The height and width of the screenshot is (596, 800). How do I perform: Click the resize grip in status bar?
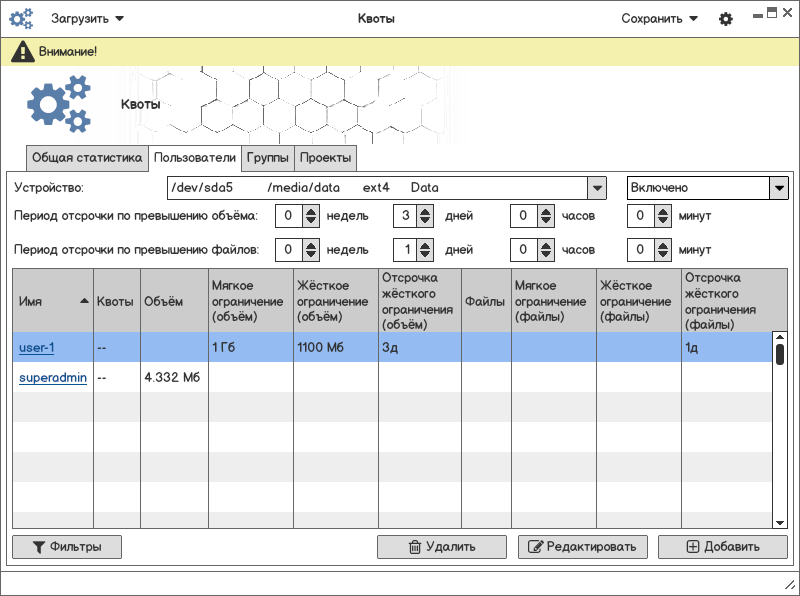tap(787, 583)
